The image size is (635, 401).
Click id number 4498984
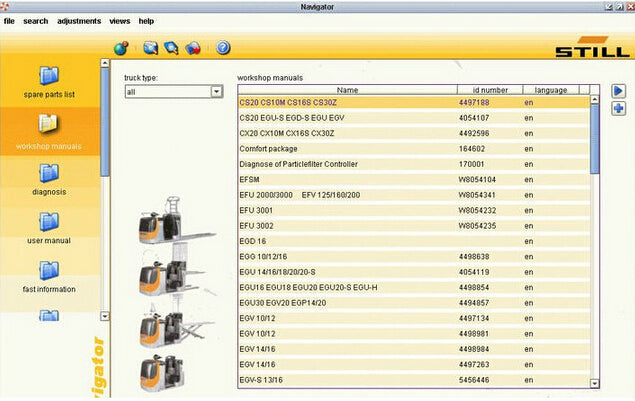pyautogui.click(x=474, y=349)
